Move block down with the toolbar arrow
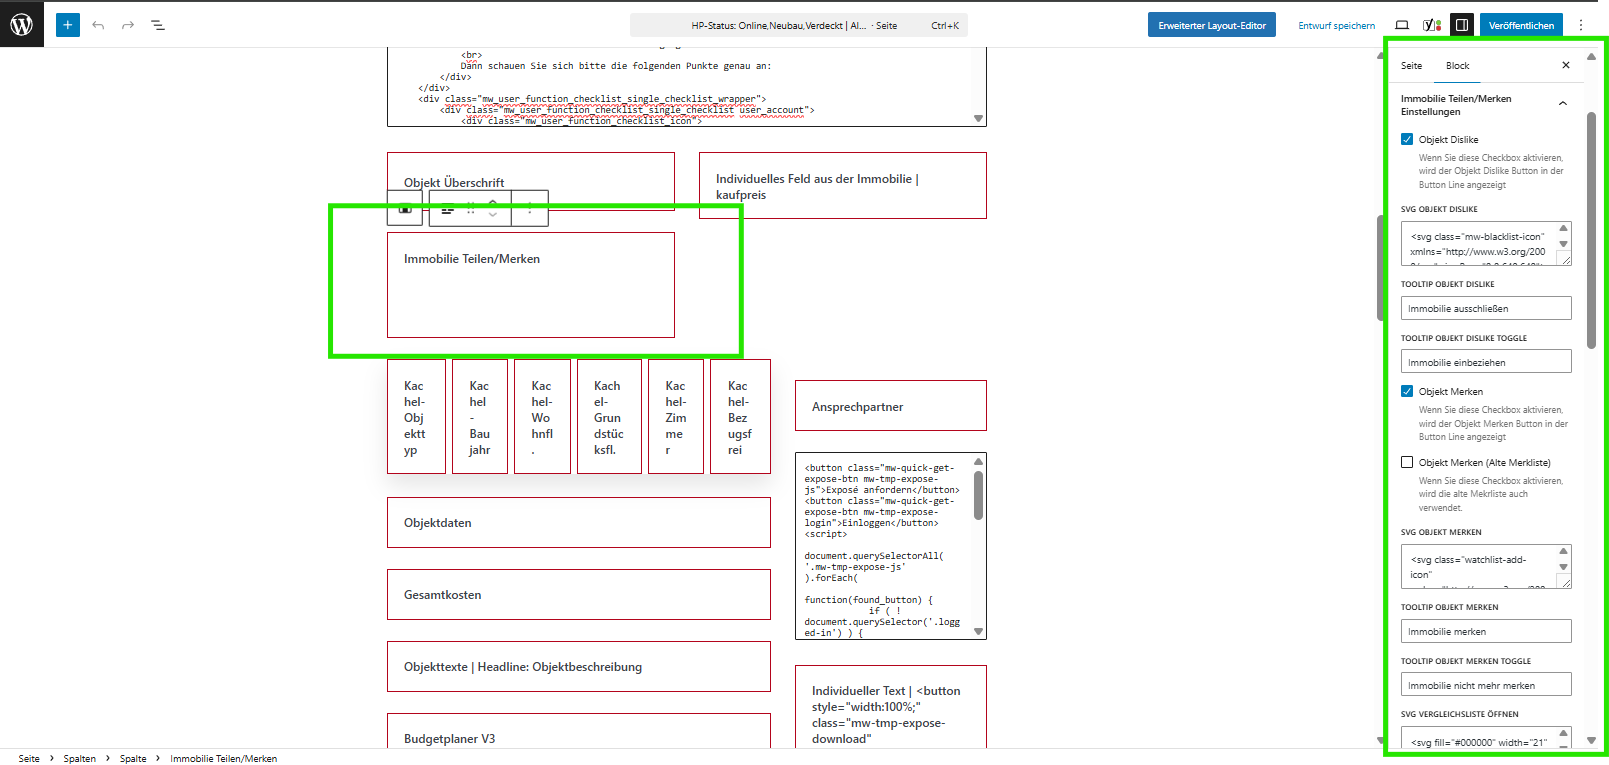 point(493,215)
